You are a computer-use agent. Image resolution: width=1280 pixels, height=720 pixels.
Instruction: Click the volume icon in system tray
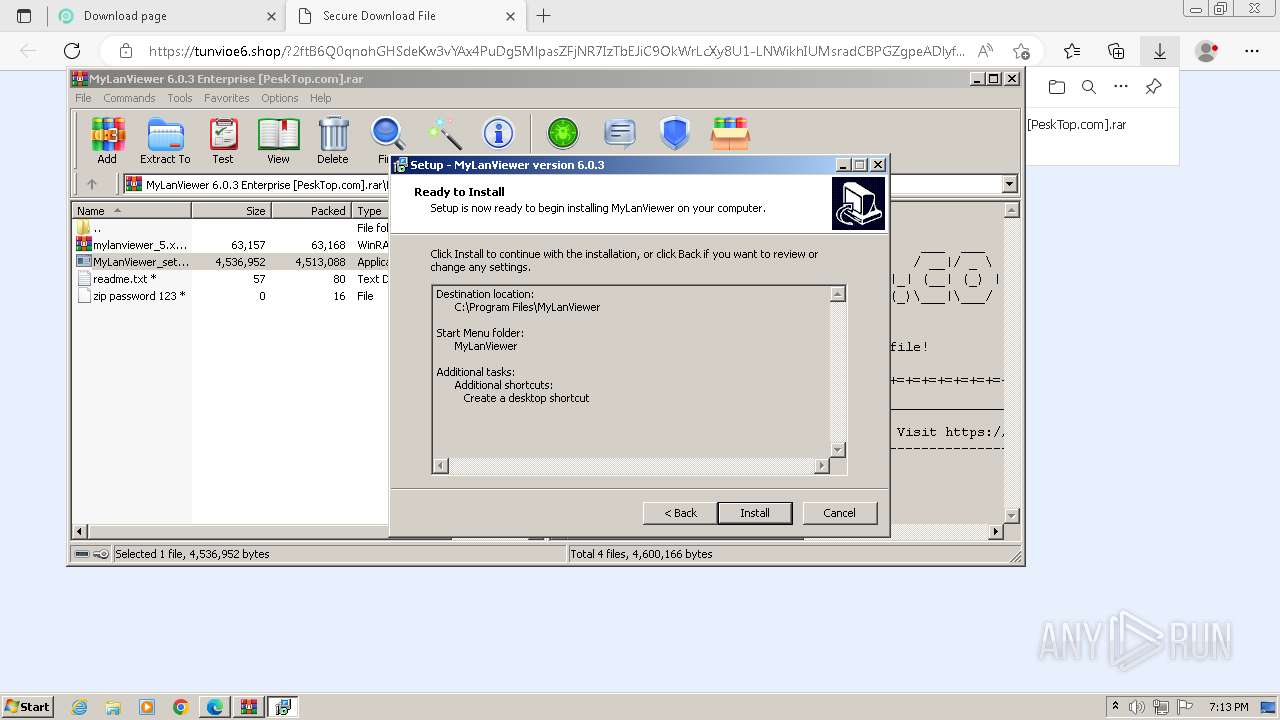coord(1139,707)
